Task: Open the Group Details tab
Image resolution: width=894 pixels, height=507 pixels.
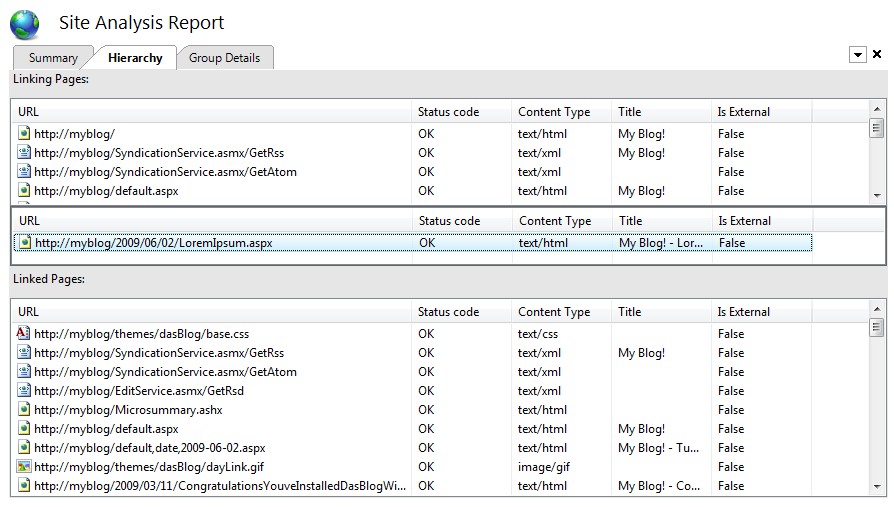Action: [225, 58]
